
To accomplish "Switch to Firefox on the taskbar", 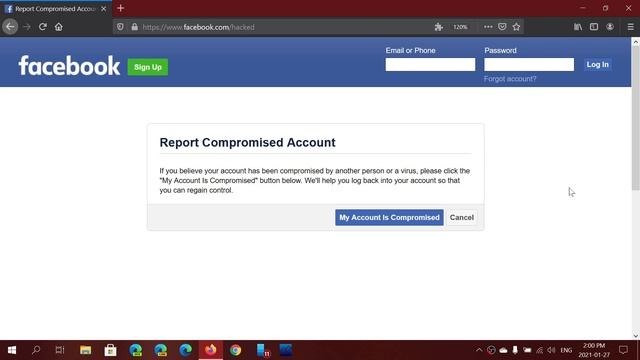I will (211, 350).
